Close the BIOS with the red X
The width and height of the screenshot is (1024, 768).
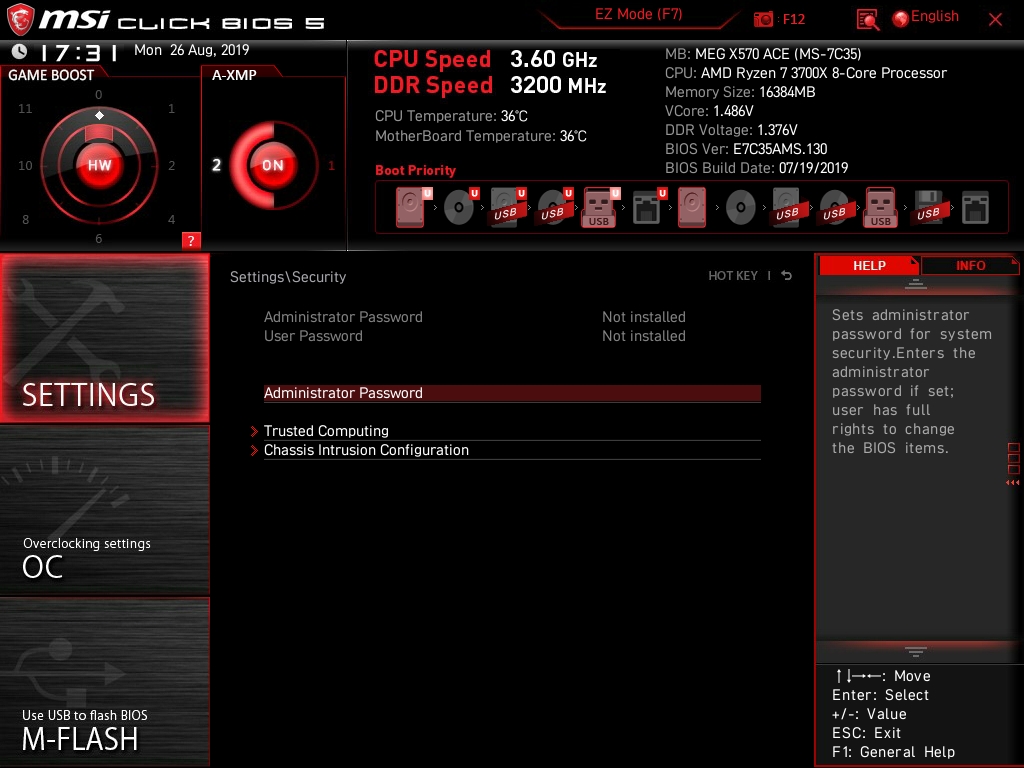point(995,20)
